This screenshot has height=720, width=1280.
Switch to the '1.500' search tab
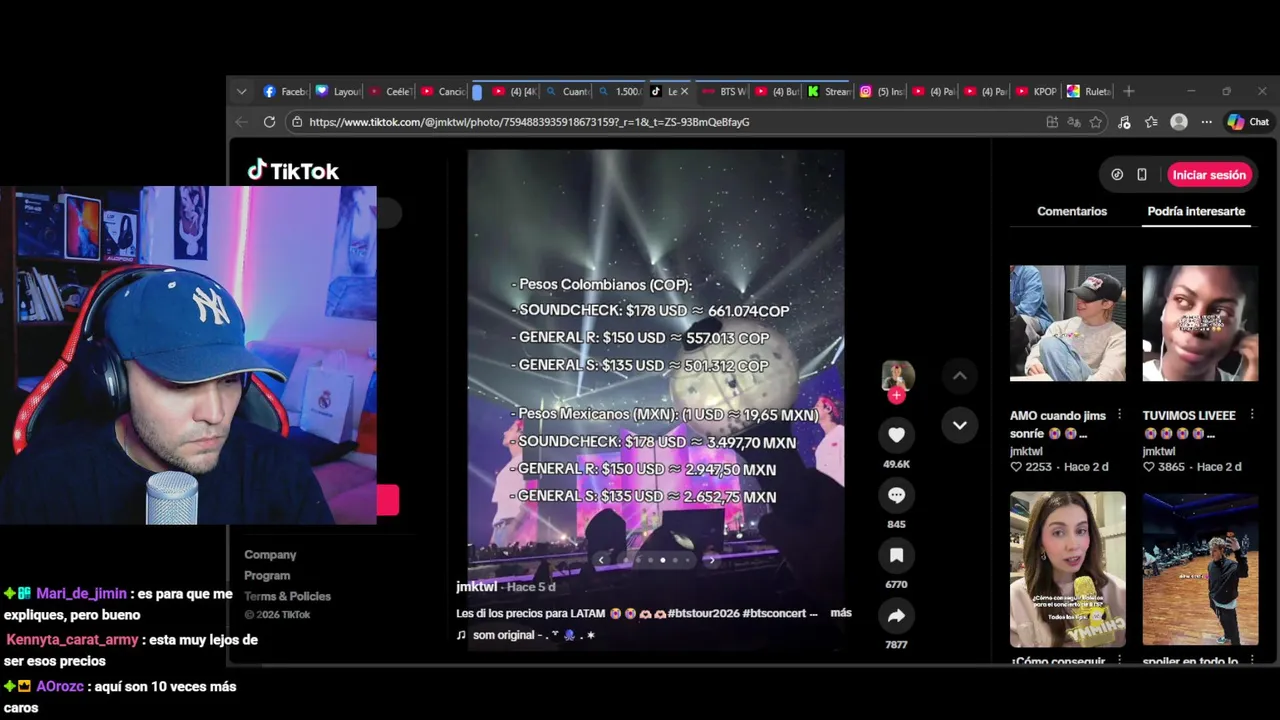[x=620, y=91]
